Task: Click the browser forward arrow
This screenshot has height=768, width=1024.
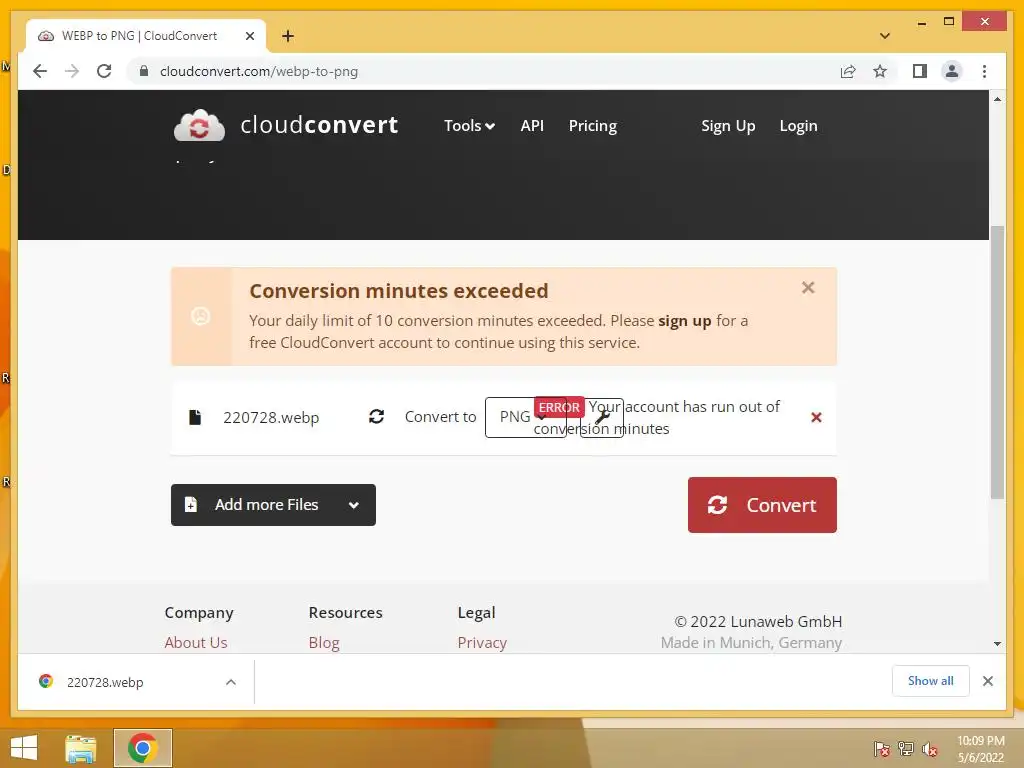Action: click(x=72, y=71)
